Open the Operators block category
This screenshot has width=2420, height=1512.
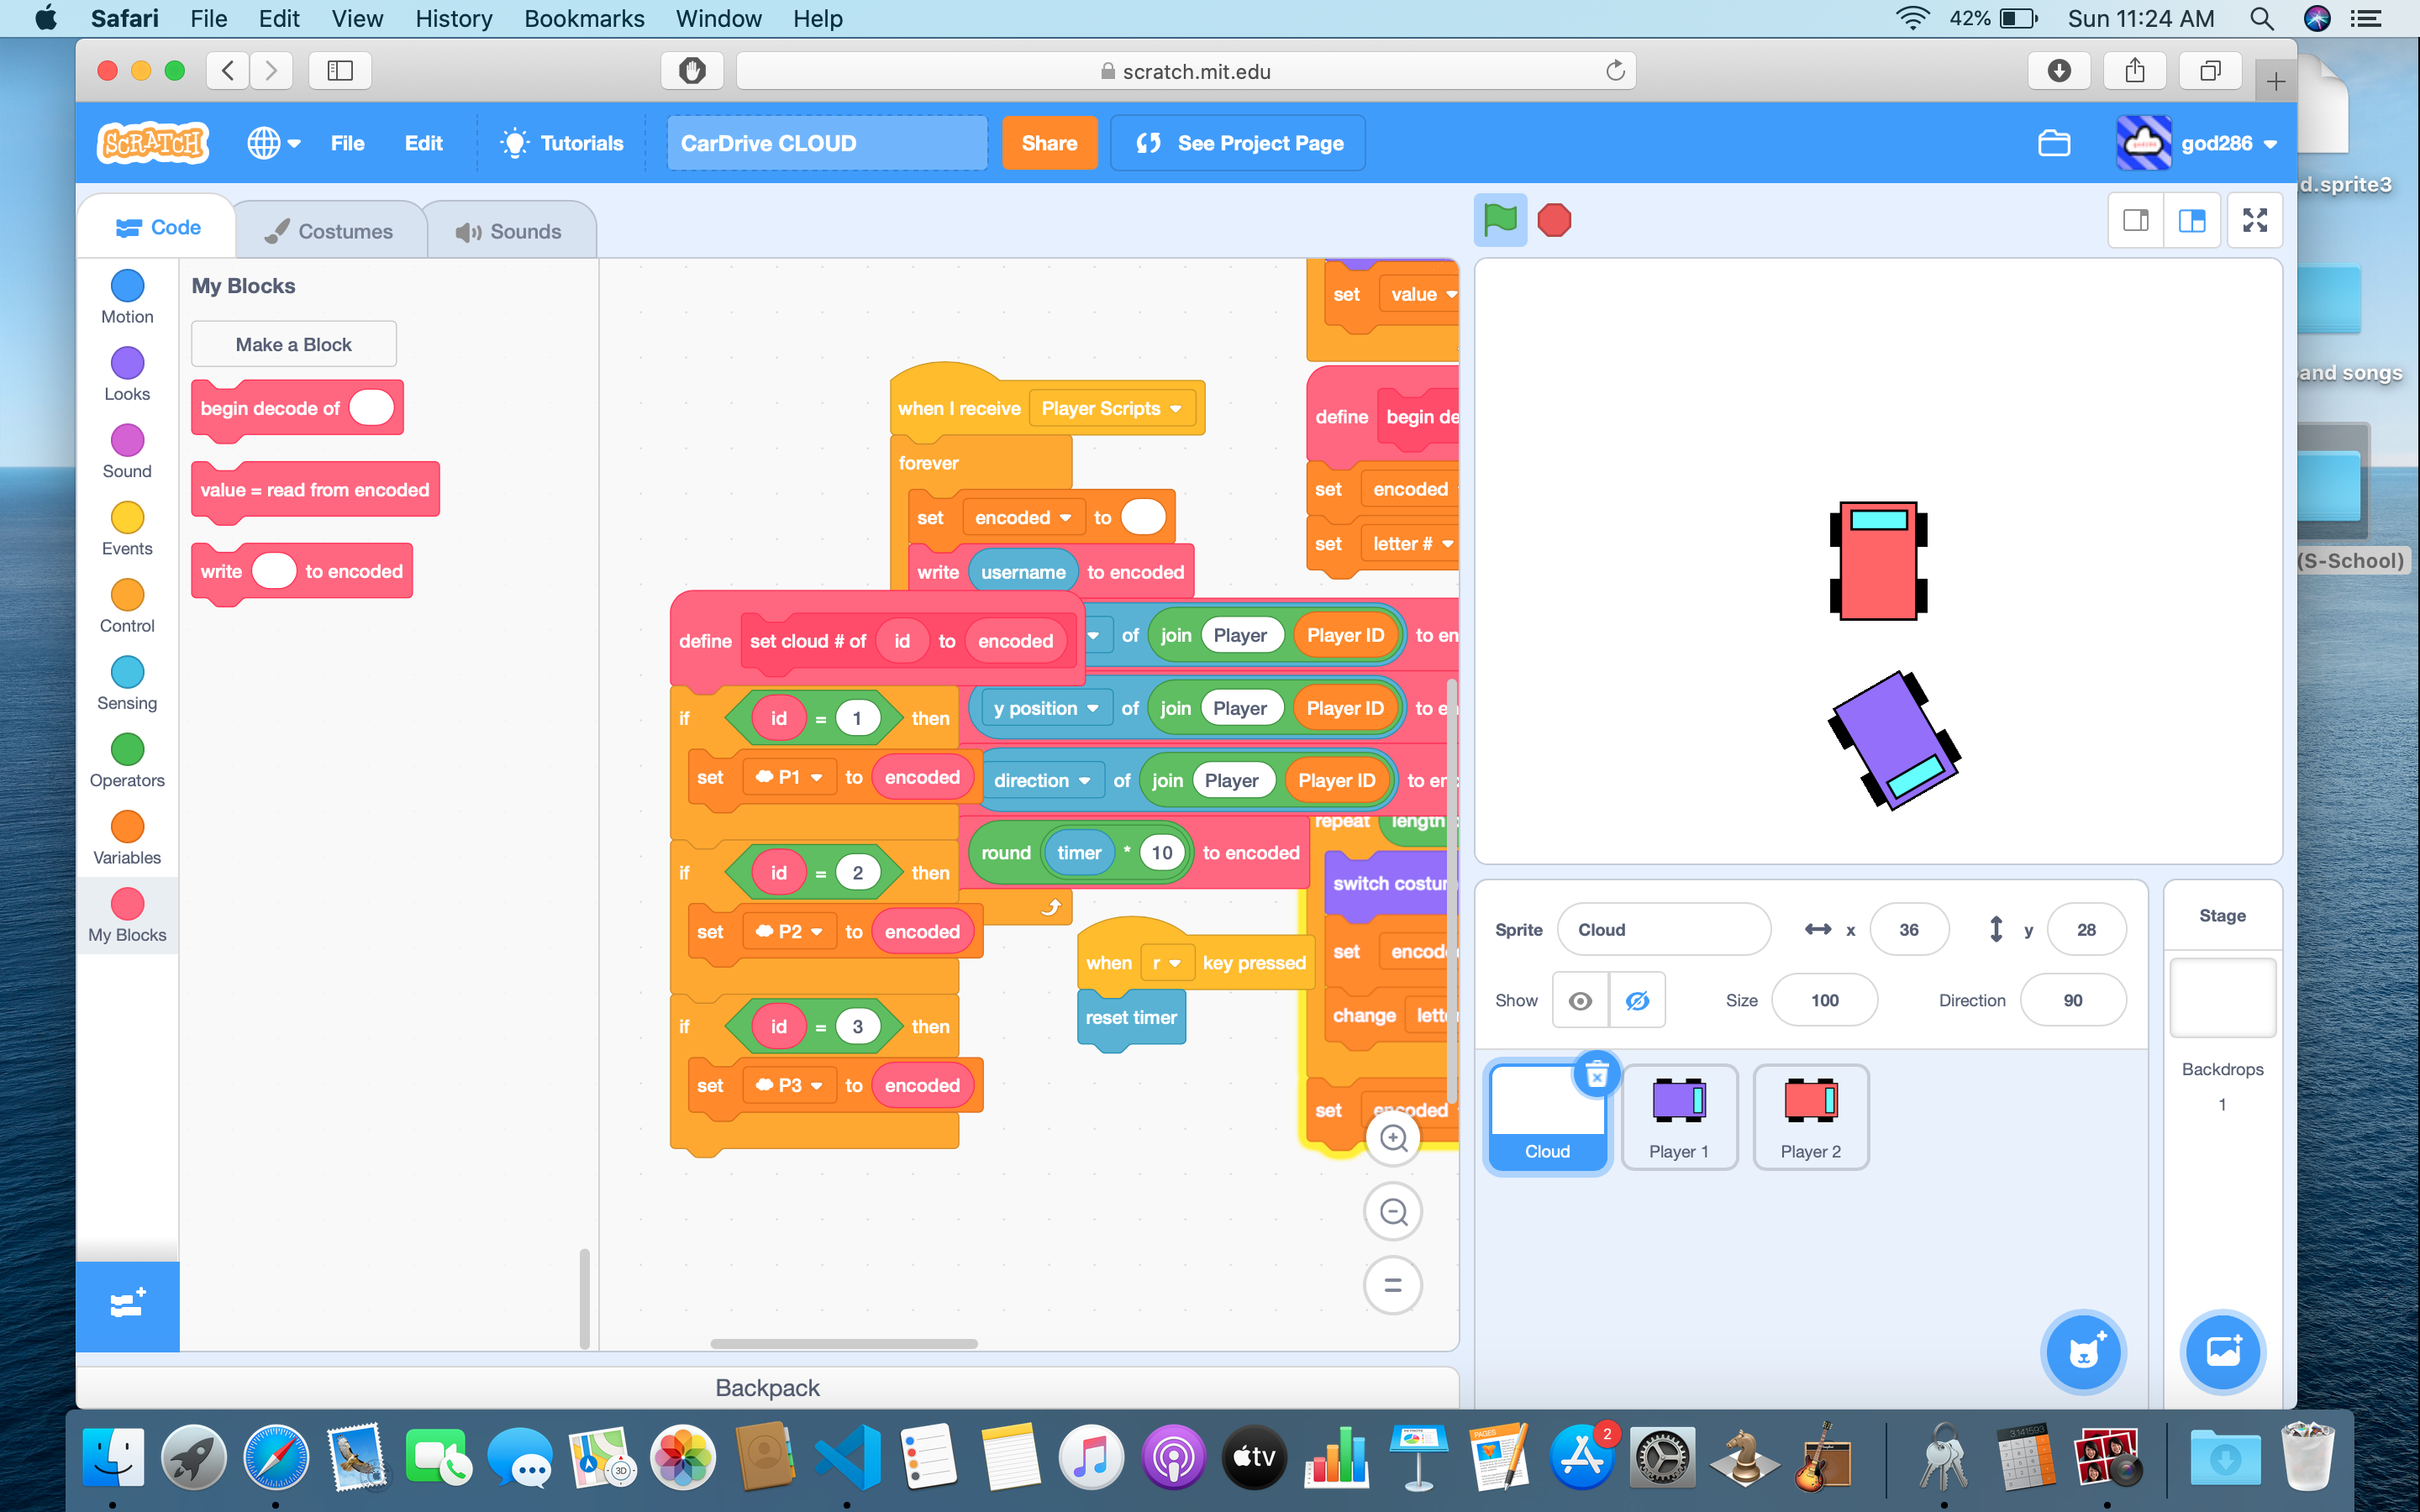(x=126, y=758)
